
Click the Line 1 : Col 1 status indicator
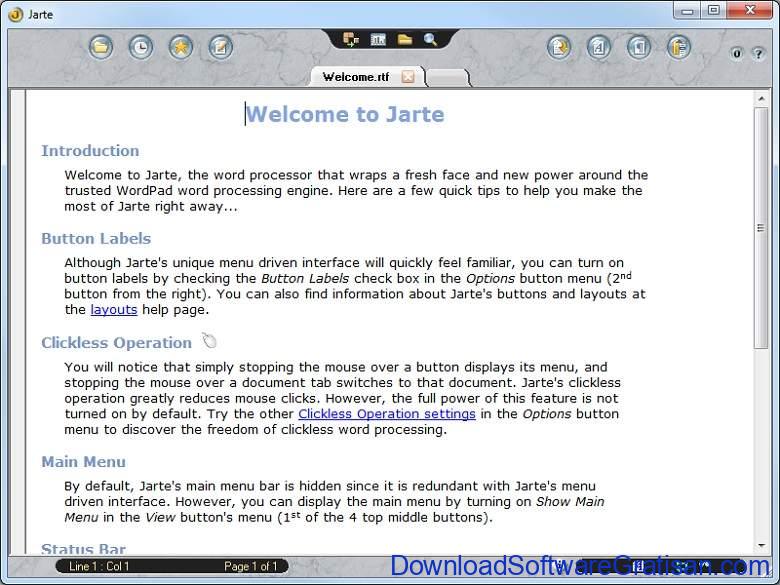click(99, 566)
